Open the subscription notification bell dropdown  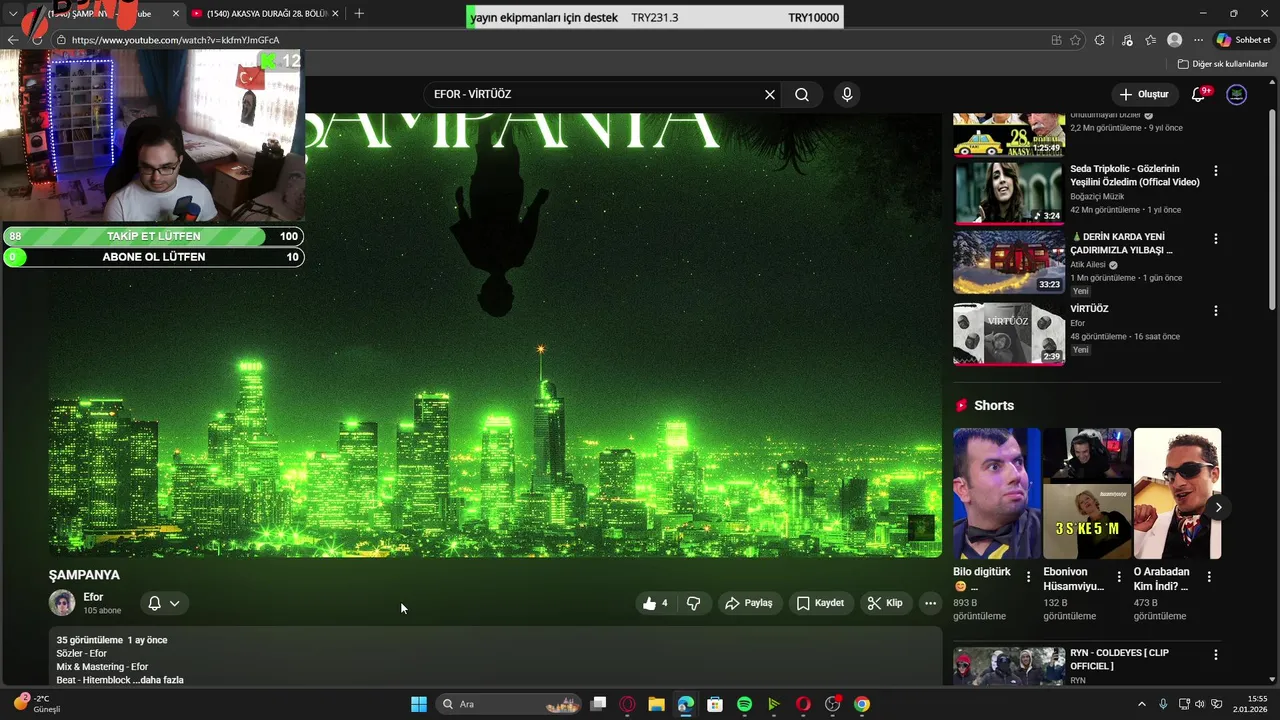[163, 603]
